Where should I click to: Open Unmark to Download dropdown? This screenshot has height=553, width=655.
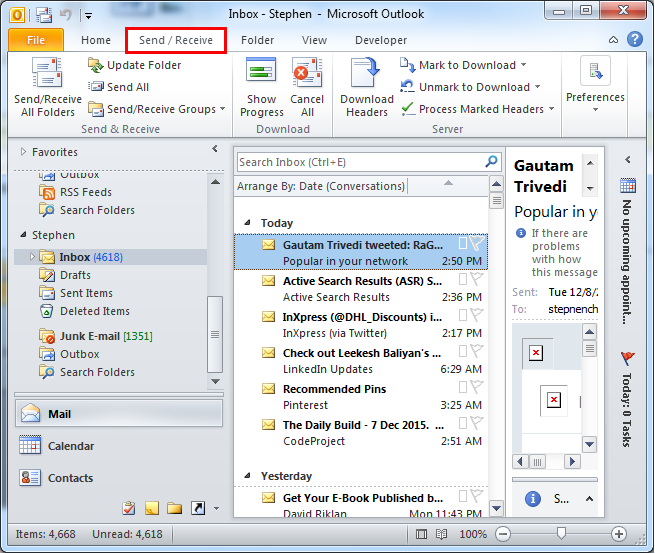(537, 86)
